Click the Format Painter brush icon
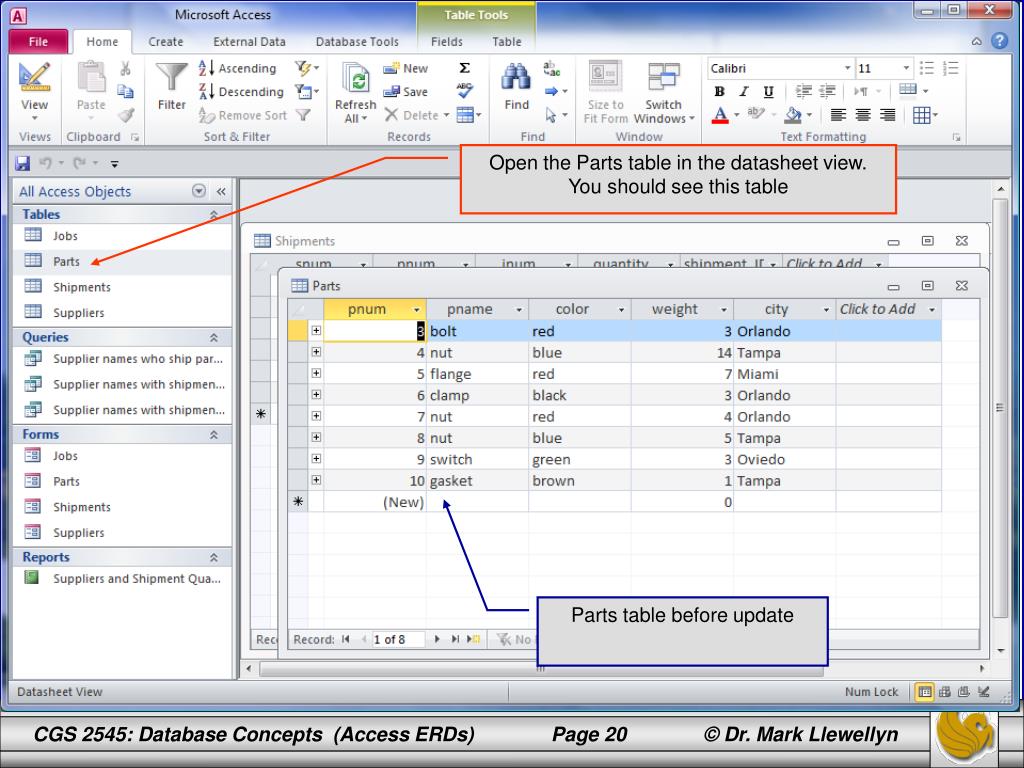This screenshot has width=1024, height=768. click(125, 115)
